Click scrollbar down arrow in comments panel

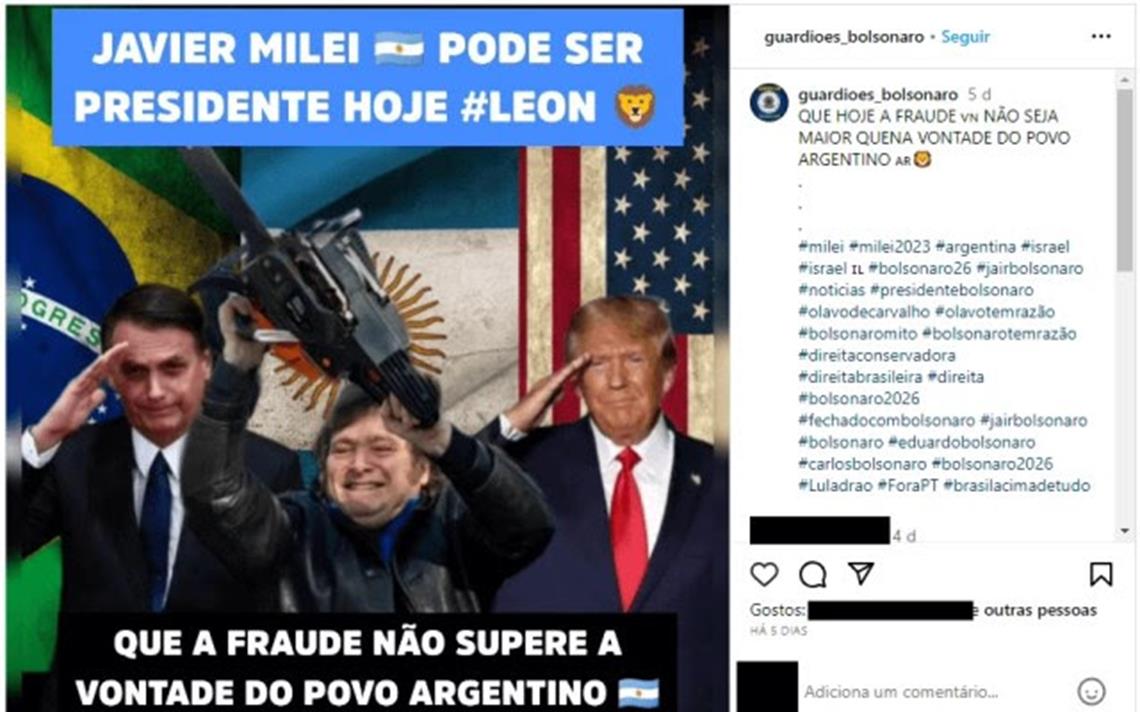(x=1125, y=531)
